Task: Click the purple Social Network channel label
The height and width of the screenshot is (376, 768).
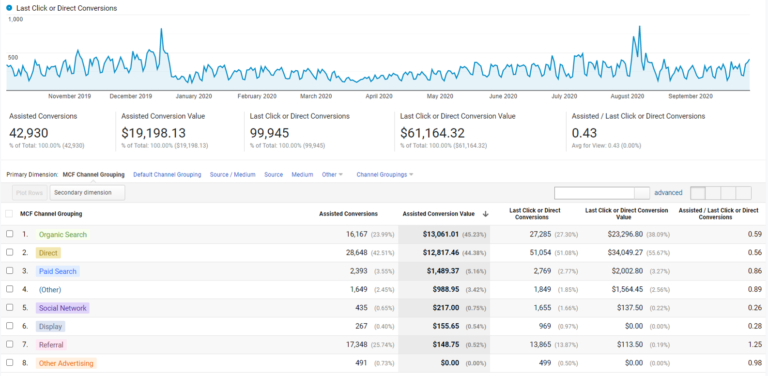Action: tap(63, 308)
